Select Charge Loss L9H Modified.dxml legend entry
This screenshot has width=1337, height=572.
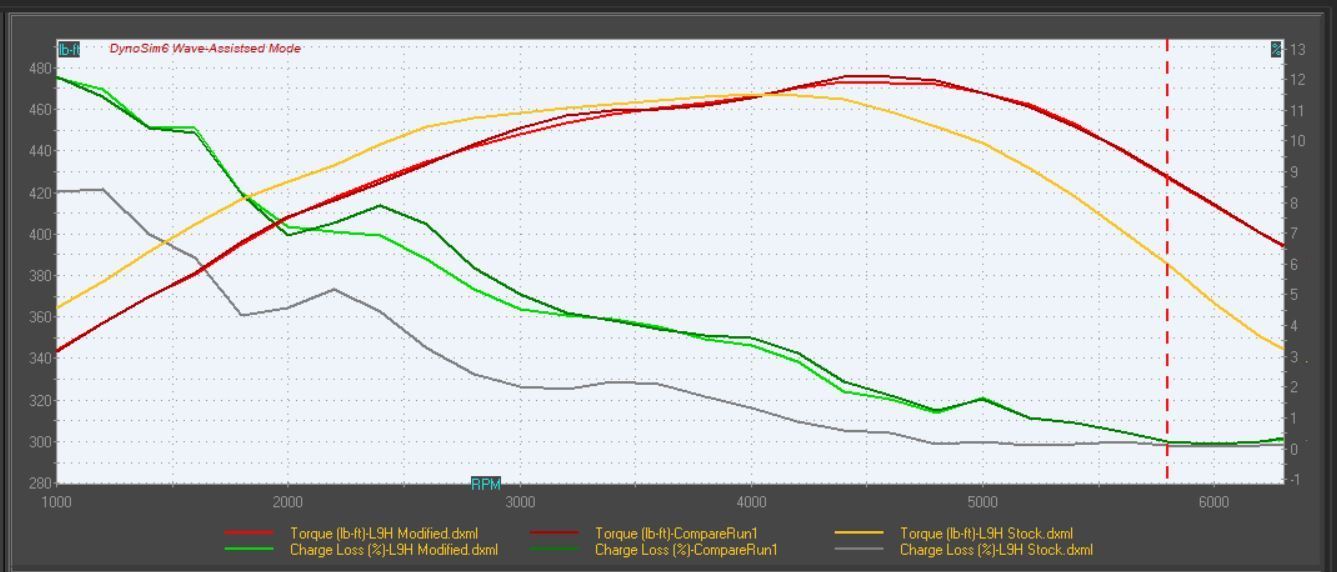pos(393,550)
